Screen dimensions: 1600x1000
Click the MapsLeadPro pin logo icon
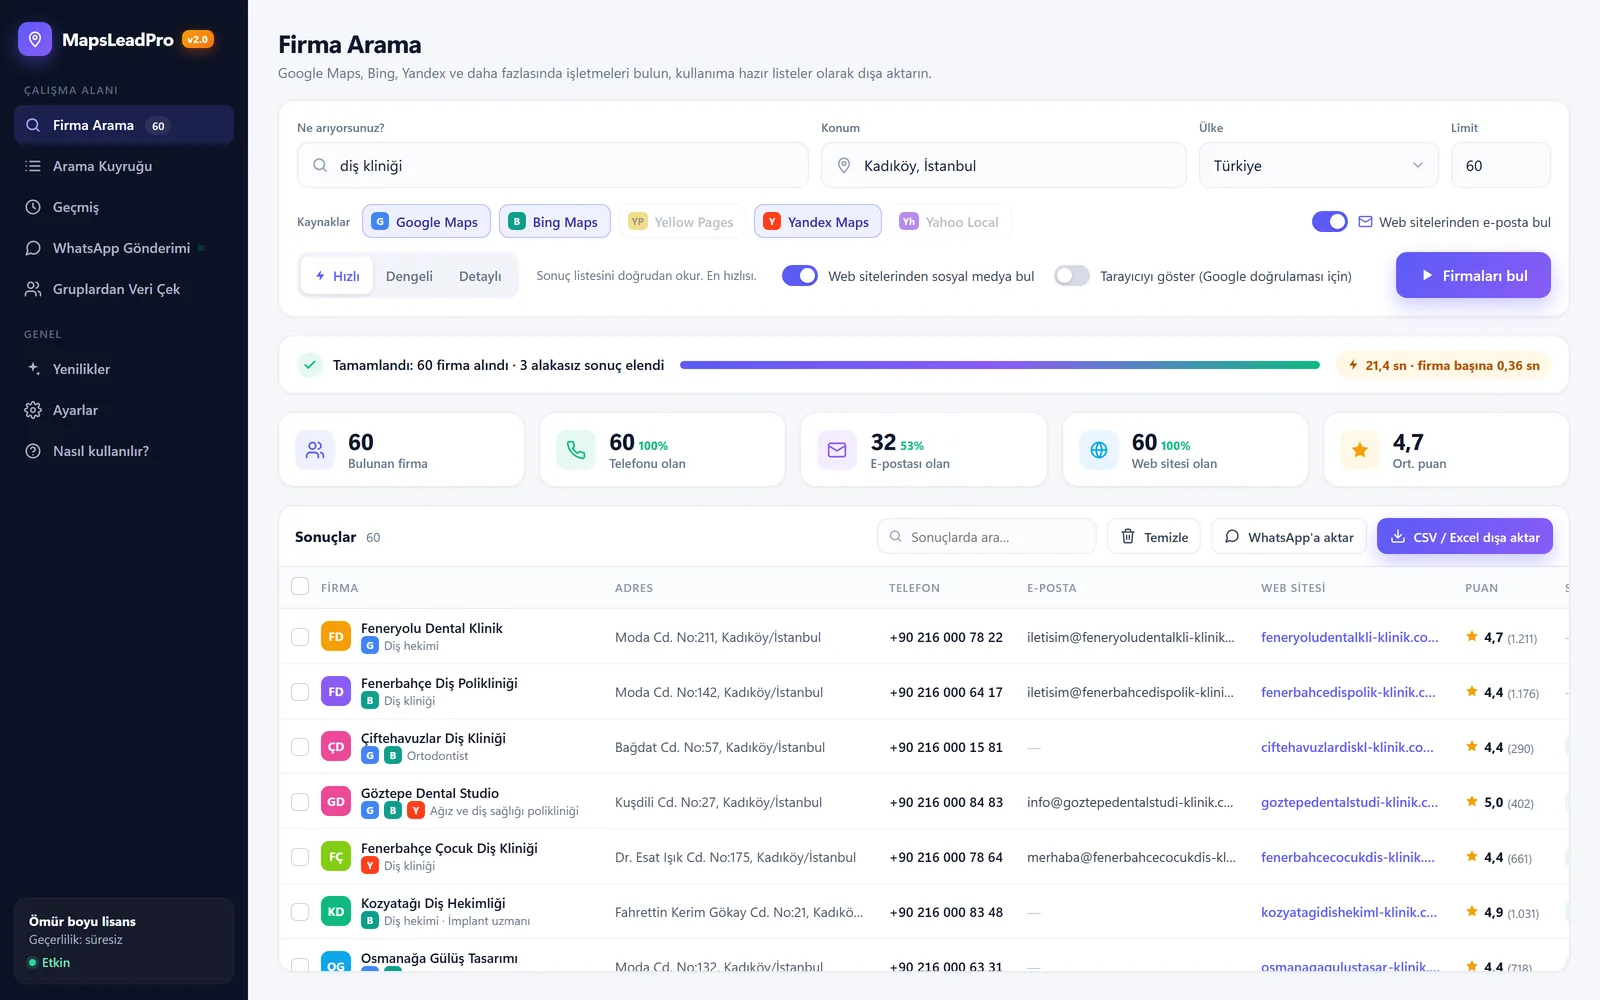point(35,40)
